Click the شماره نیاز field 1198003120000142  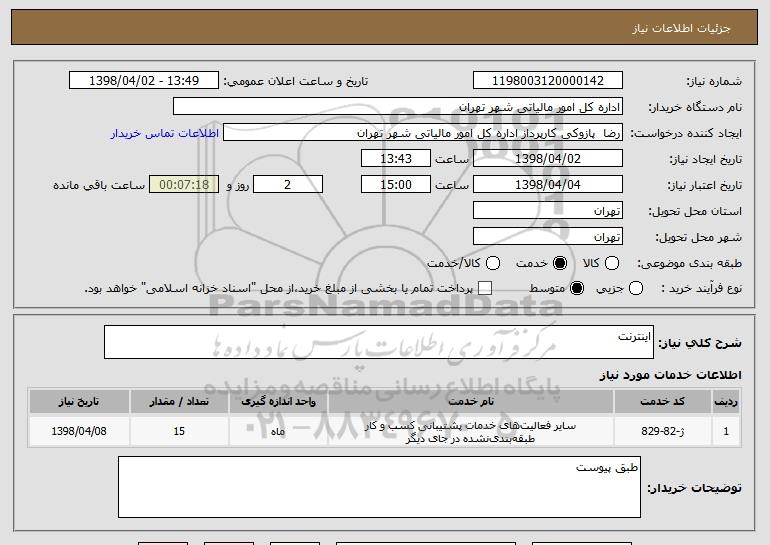[x=548, y=81]
